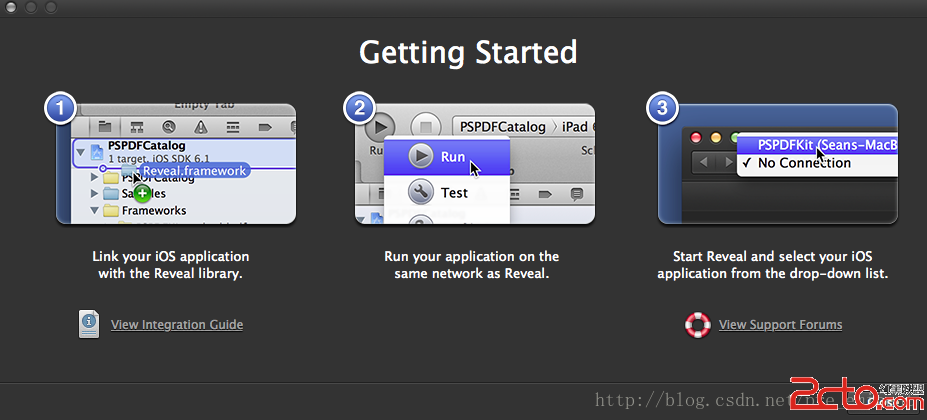The height and width of the screenshot is (420, 927).
Task: Click the 'Link your iOS application' description
Action: coord(171,266)
